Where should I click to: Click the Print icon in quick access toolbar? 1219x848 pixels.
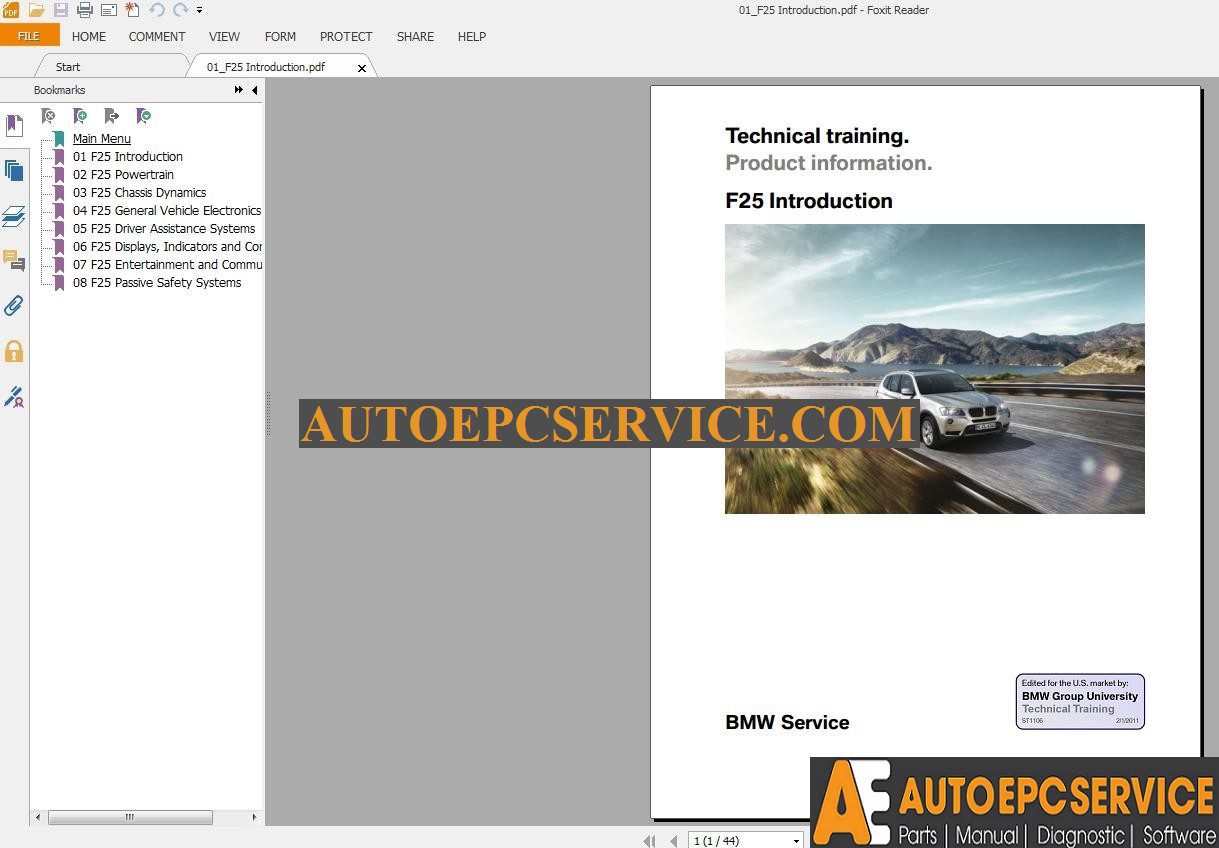[84, 10]
